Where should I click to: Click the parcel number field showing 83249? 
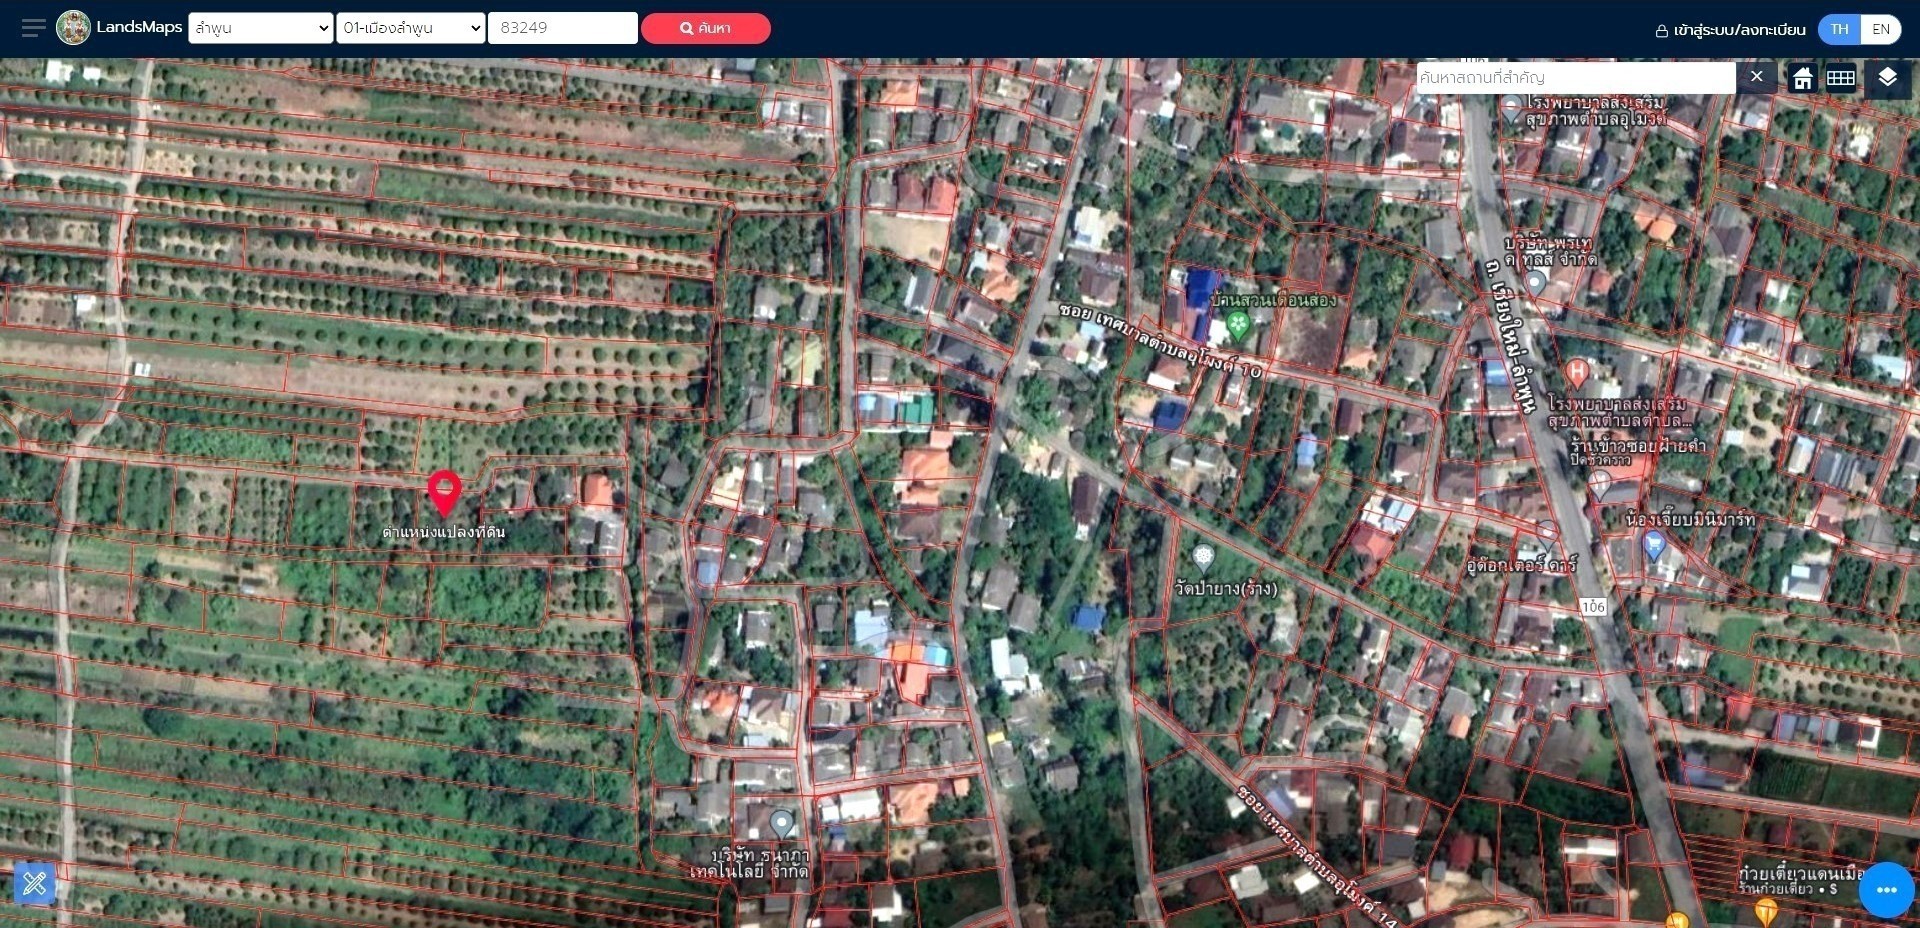click(x=562, y=28)
